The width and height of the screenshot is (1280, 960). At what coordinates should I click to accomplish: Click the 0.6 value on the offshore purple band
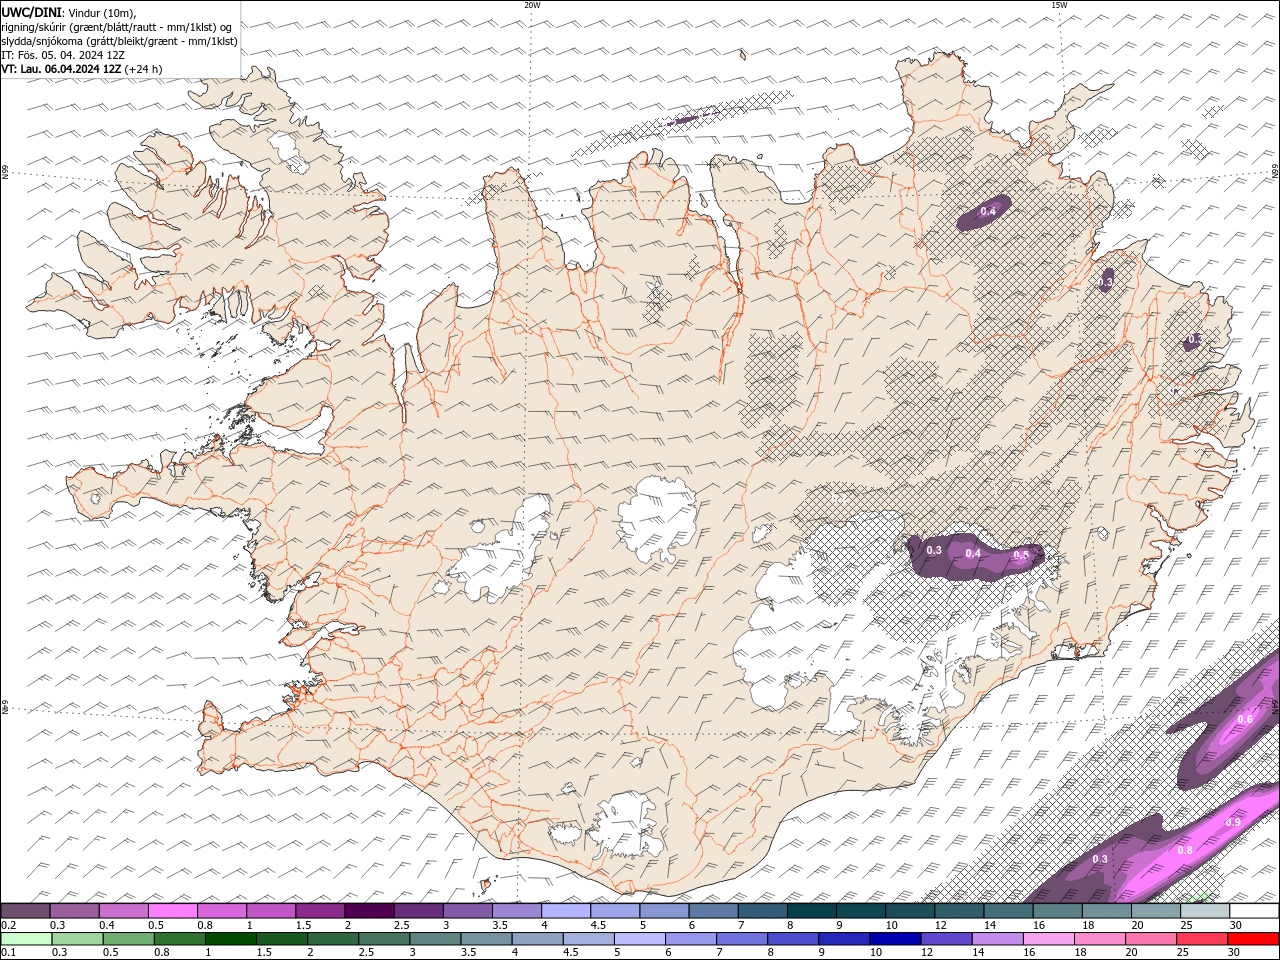(1245, 719)
